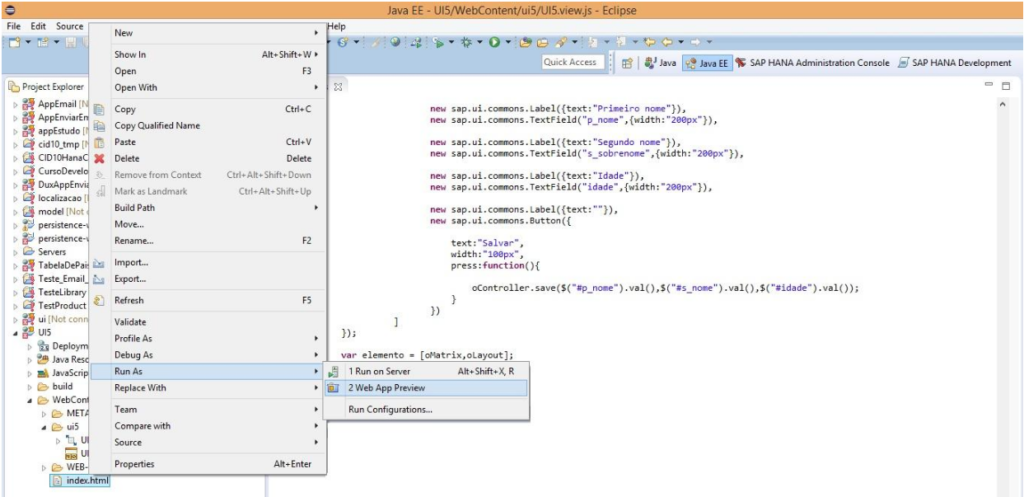Select the Java EE perspective button
This screenshot has width=1024, height=497.
coord(706,62)
